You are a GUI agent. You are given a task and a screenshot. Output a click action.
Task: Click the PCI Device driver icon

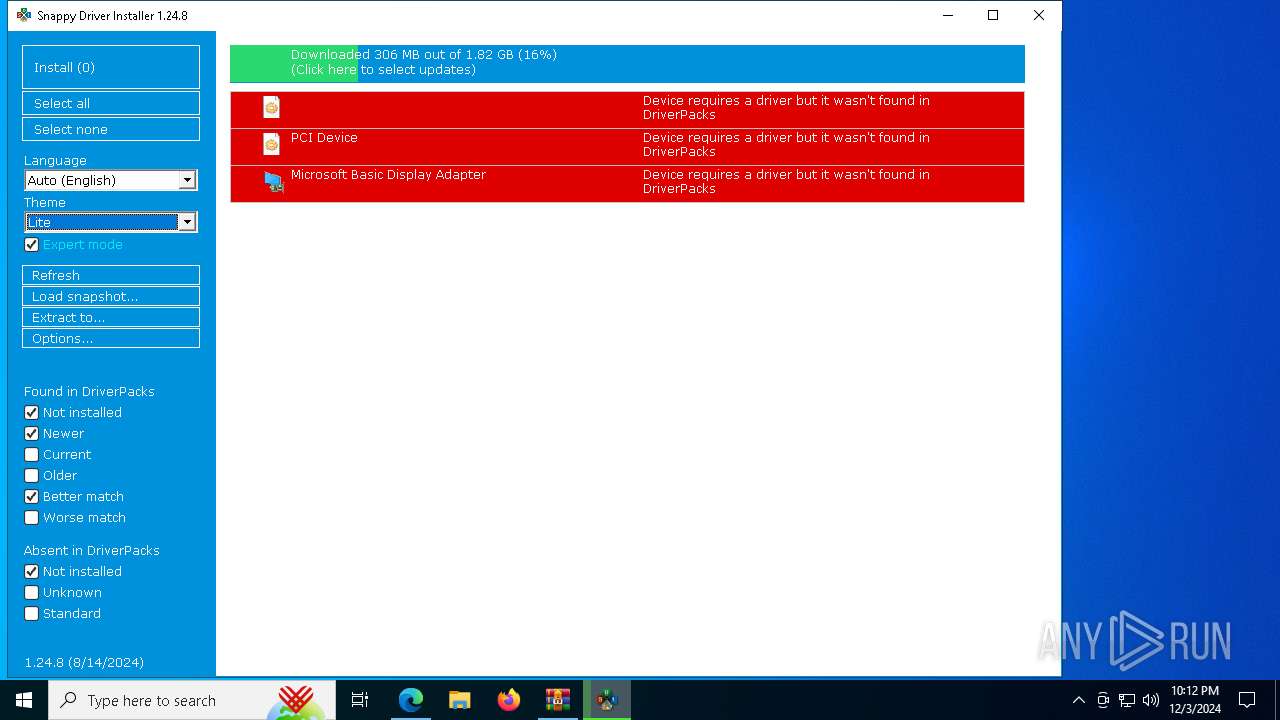coord(271,144)
